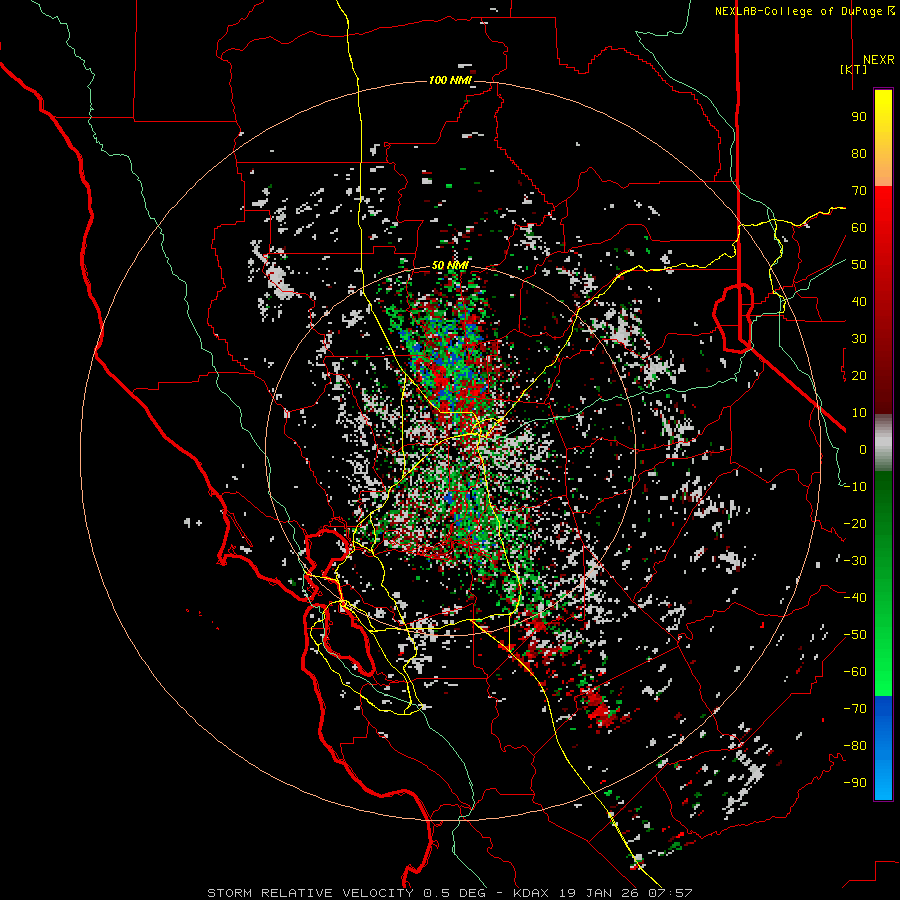The image size is (900, 900).
Task: Click the -30 value on velocity scale
Action: [x=855, y=561]
